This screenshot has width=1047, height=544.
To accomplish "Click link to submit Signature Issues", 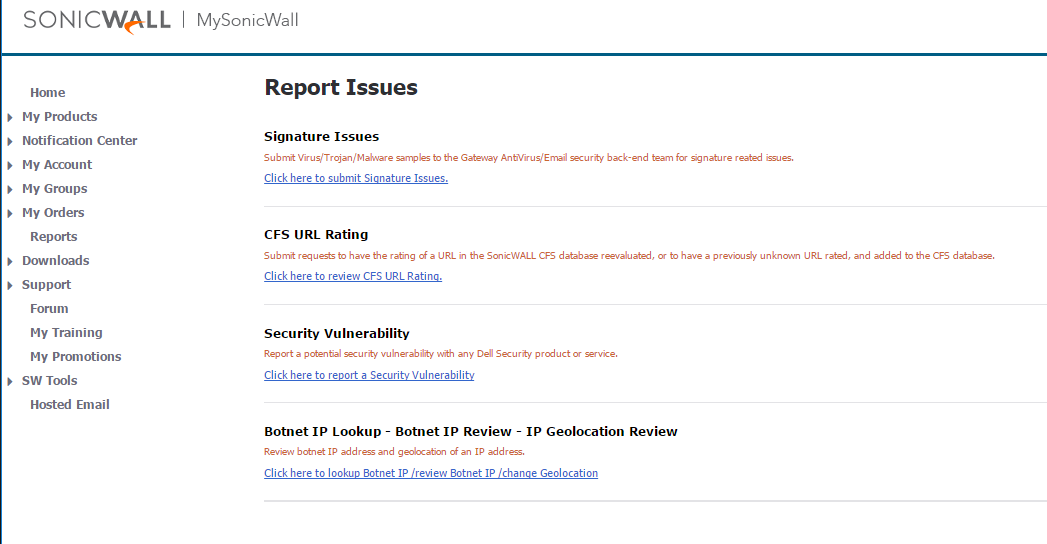I will [355, 178].
